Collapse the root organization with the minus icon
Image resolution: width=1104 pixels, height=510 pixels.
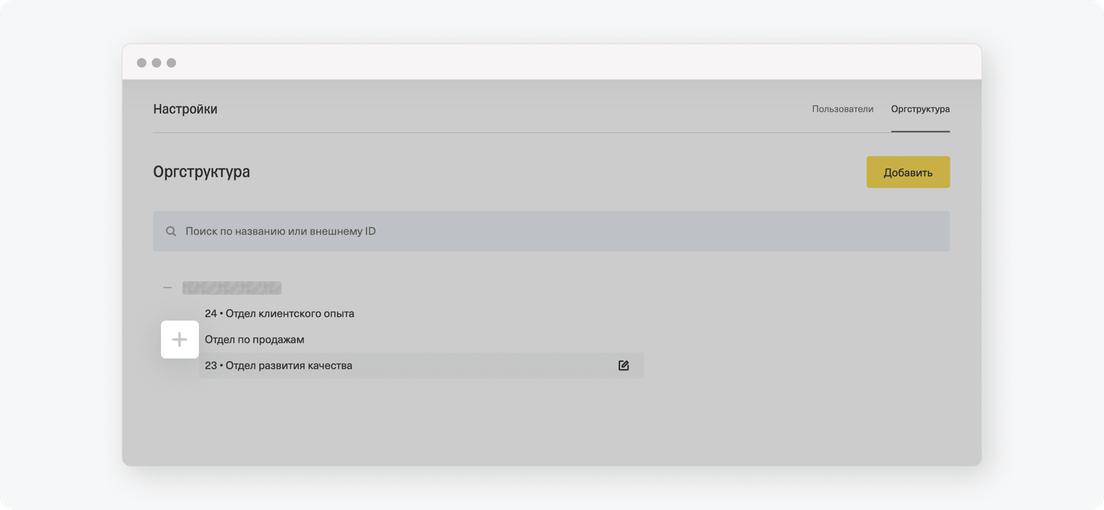tap(168, 287)
